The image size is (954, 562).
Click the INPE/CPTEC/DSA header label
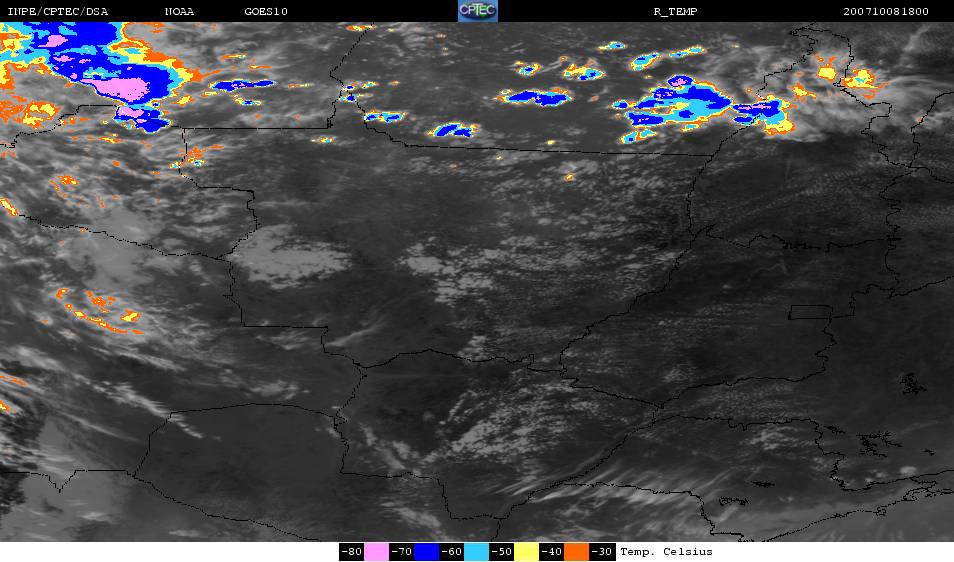58,12
